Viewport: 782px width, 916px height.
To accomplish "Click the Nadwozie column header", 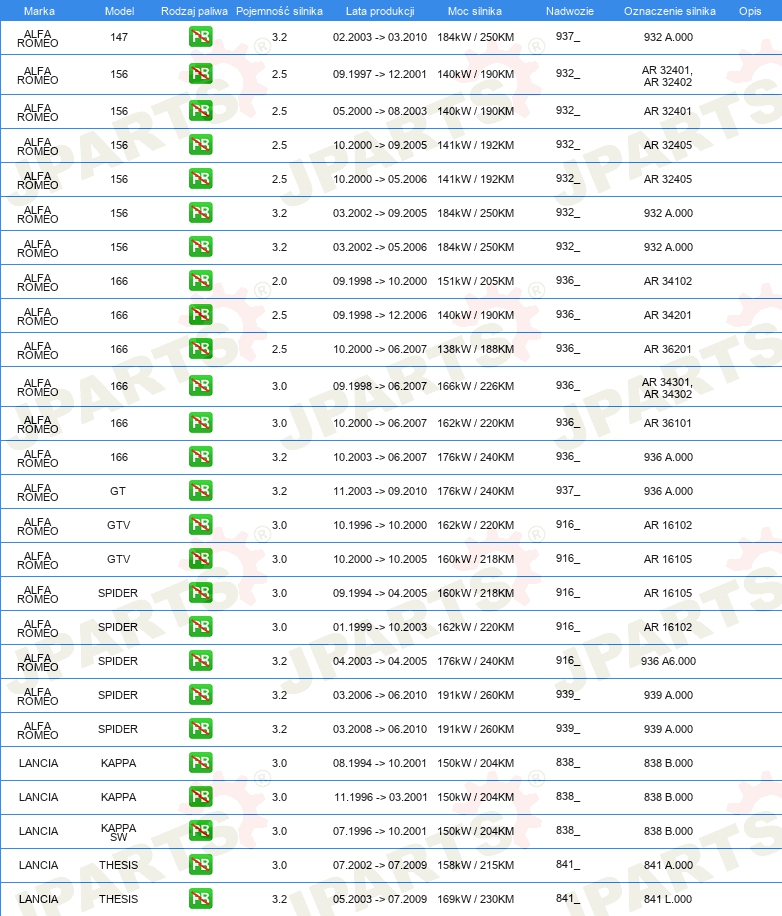I will pos(569,11).
